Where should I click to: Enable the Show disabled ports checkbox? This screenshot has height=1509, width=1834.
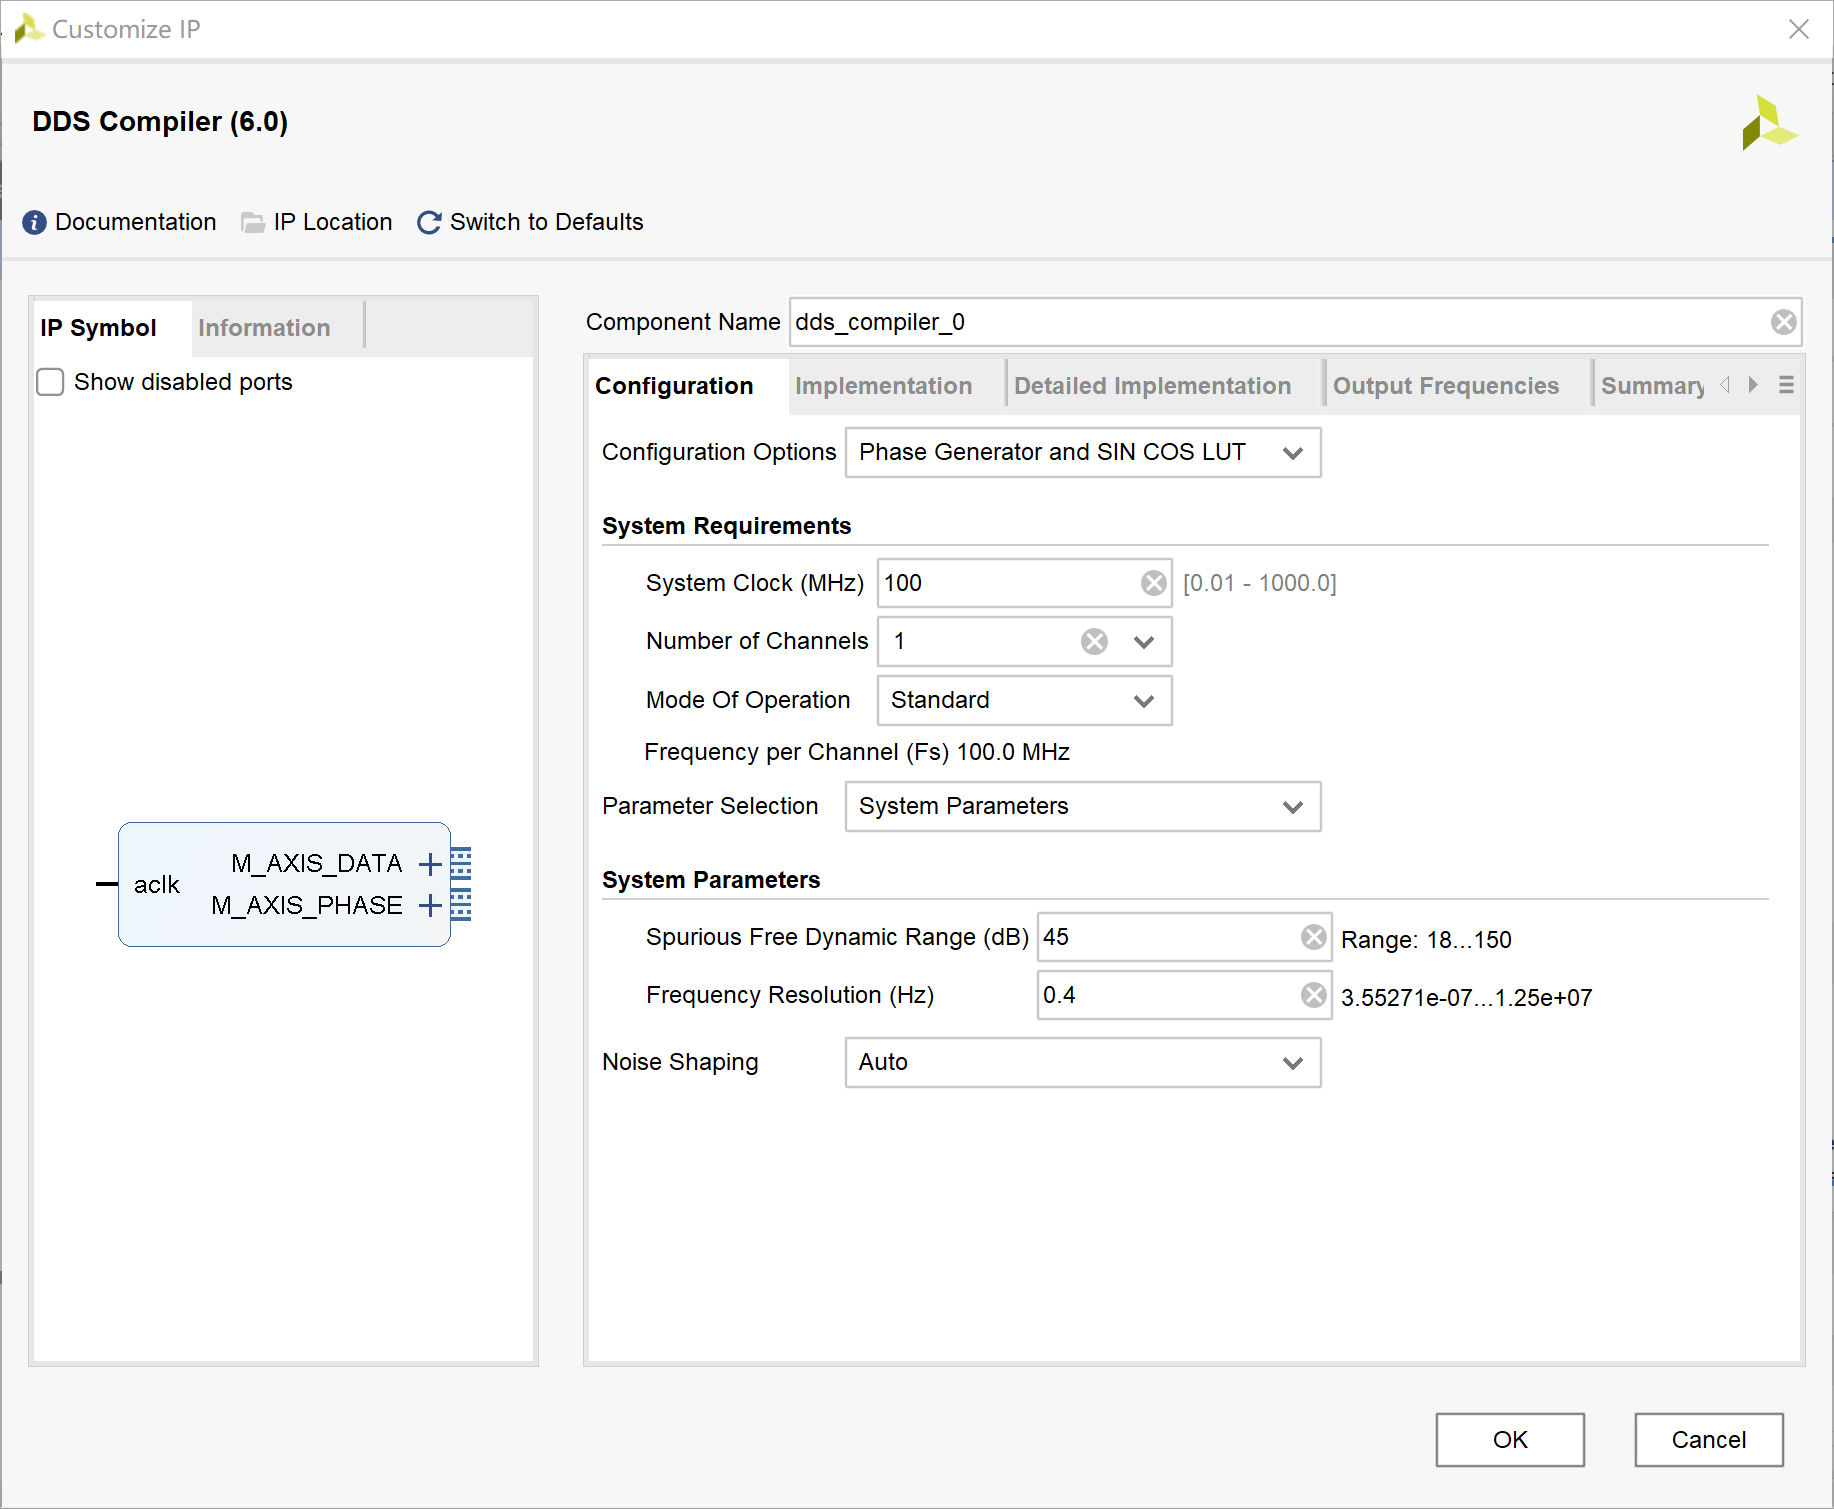pos(49,381)
